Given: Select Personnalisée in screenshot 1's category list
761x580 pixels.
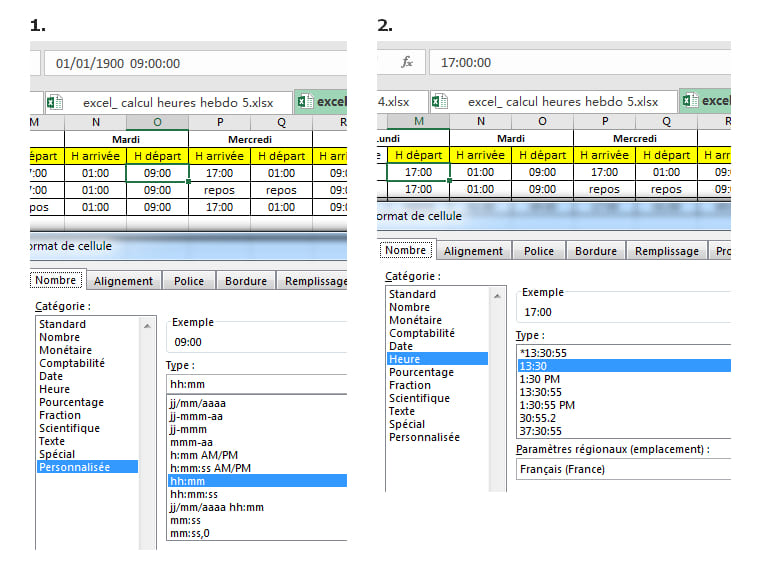Looking at the screenshot, I should [x=74, y=467].
